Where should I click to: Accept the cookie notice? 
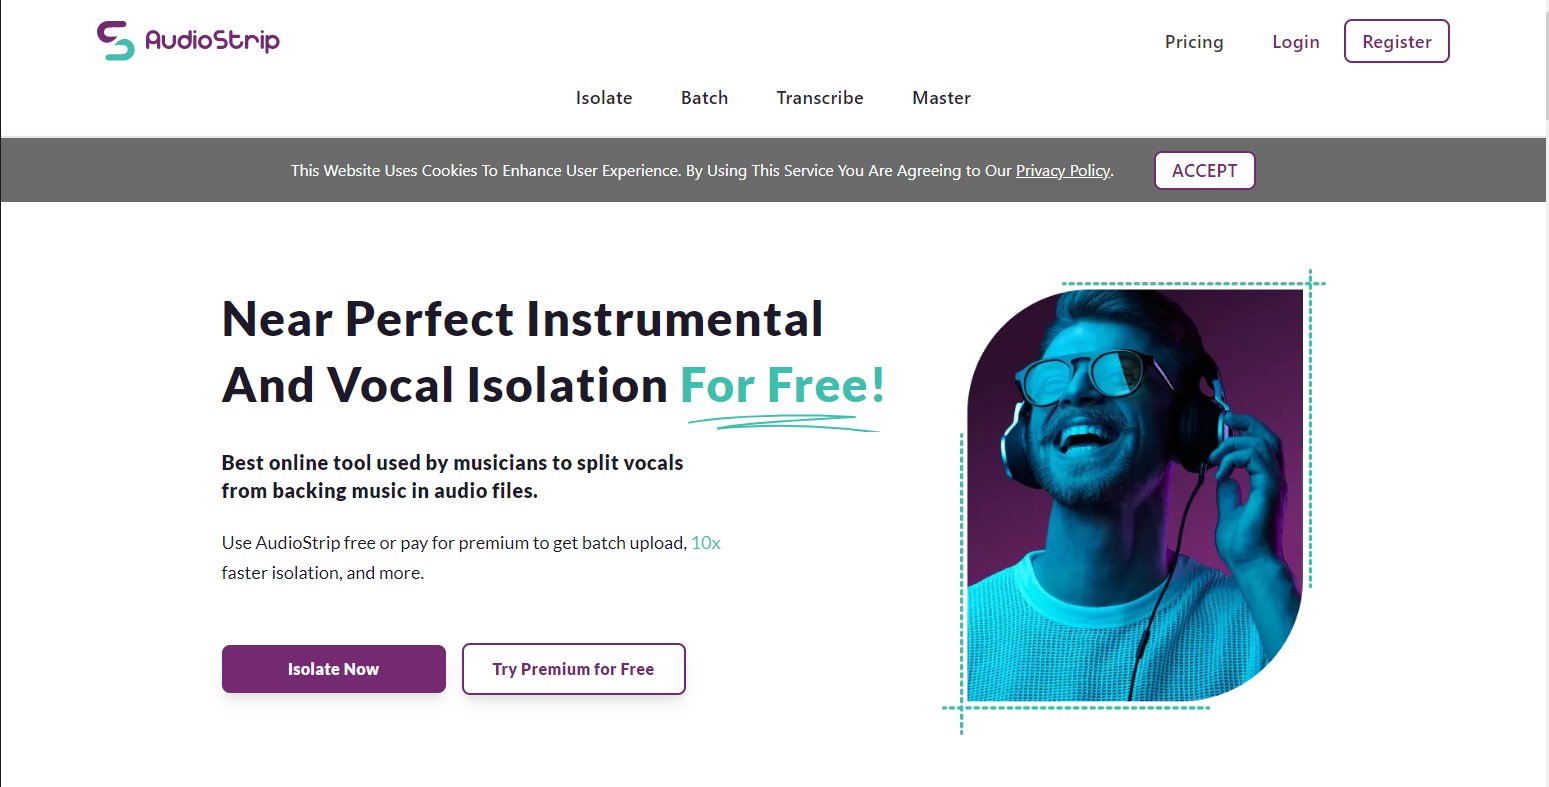1204,171
